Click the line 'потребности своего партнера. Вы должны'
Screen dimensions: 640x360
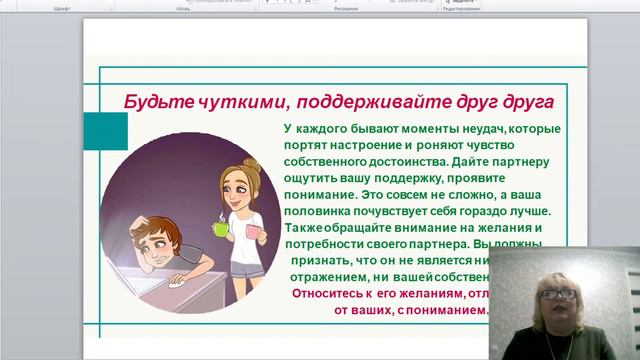pos(413,244)
